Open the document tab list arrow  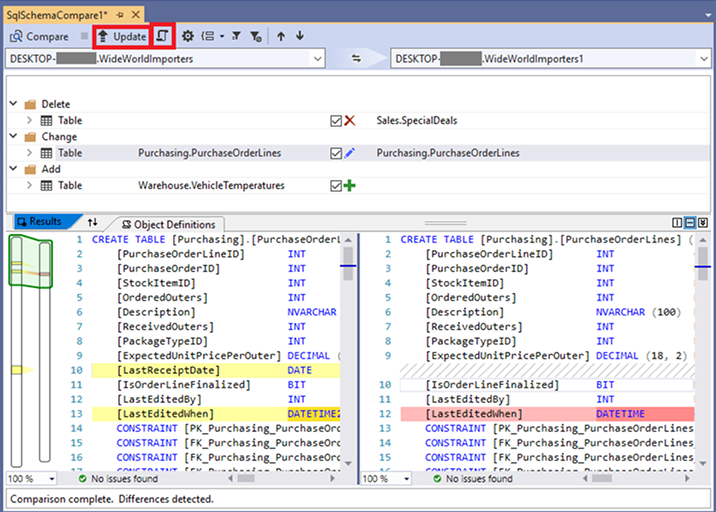(x=707, y=15)
